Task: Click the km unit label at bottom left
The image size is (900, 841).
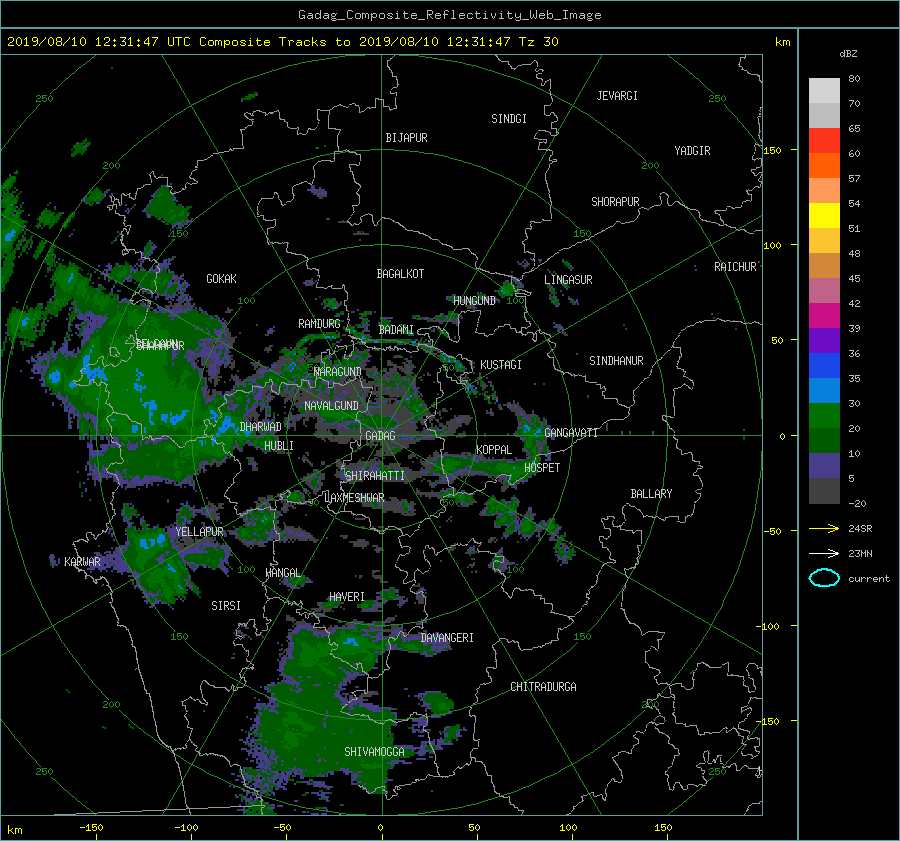Action: pyautogui.click(x=14, y=830)
